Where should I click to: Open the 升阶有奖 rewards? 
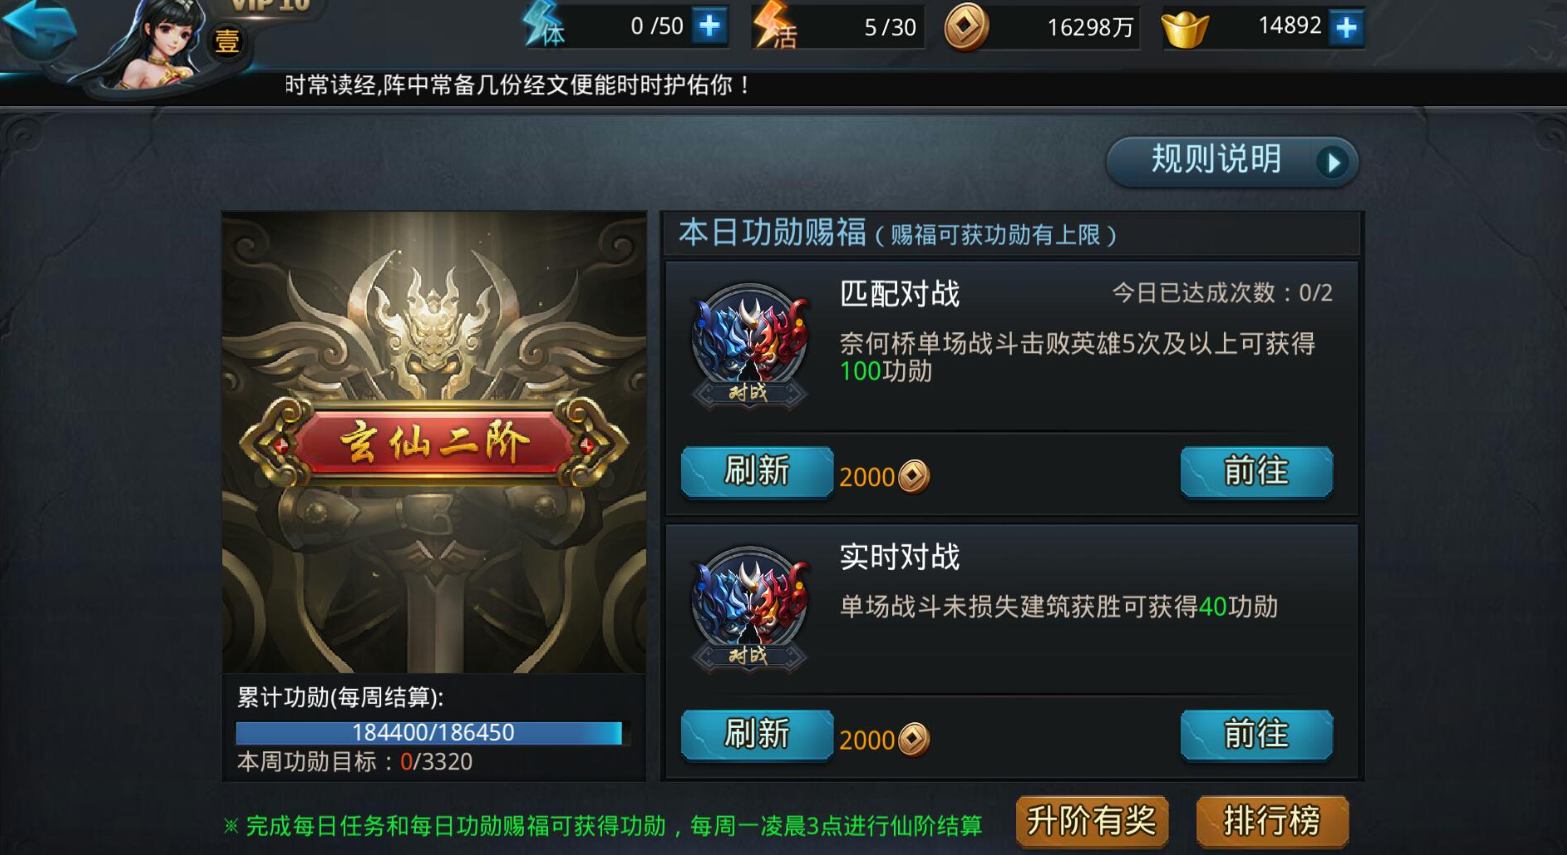click(1092, 822)
